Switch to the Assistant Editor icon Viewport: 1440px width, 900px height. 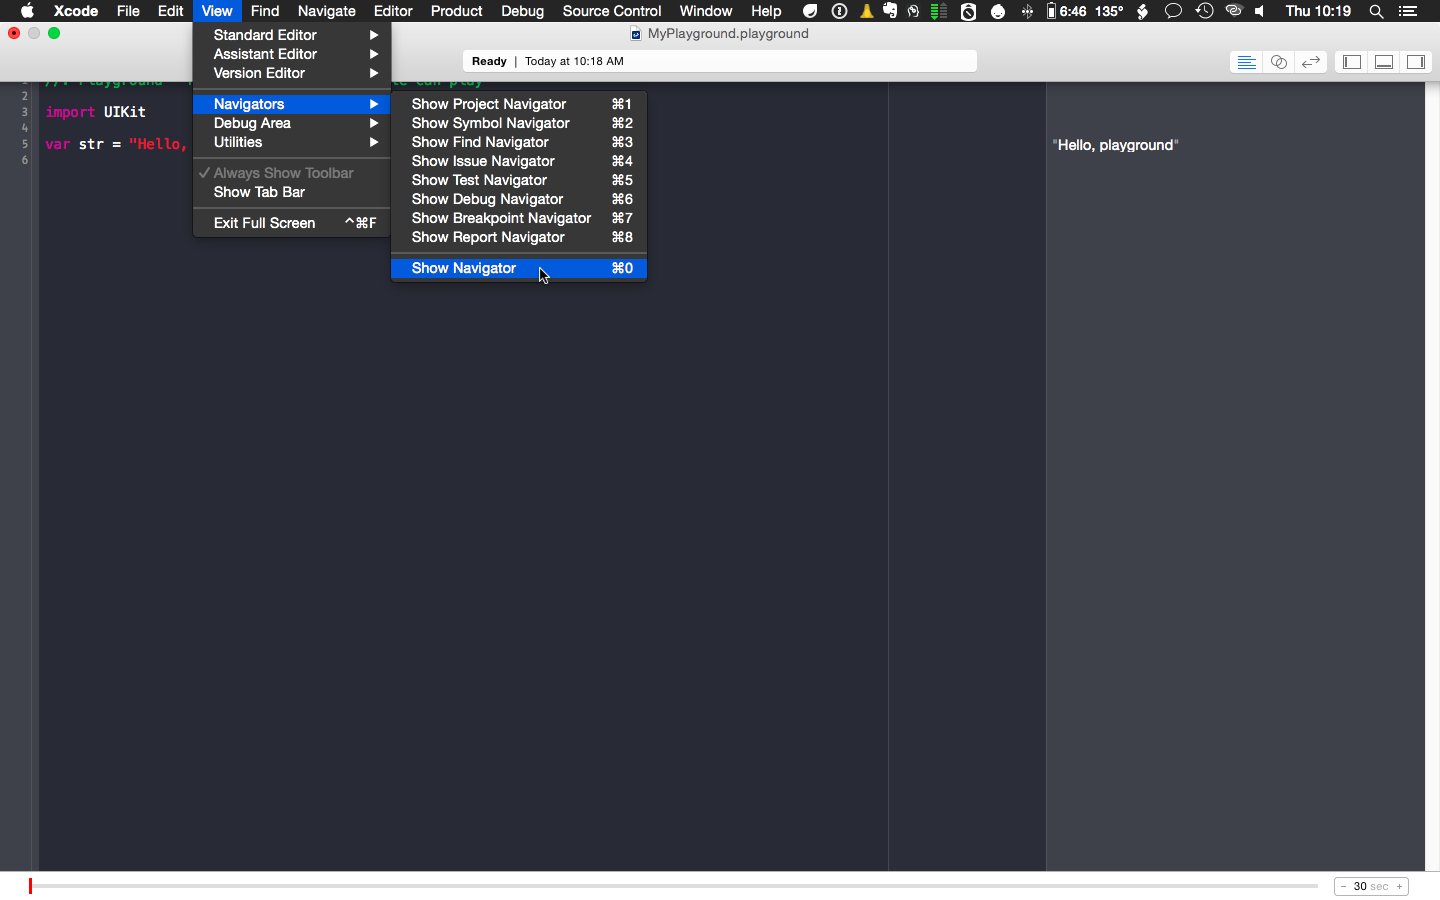click(1278, 62)
